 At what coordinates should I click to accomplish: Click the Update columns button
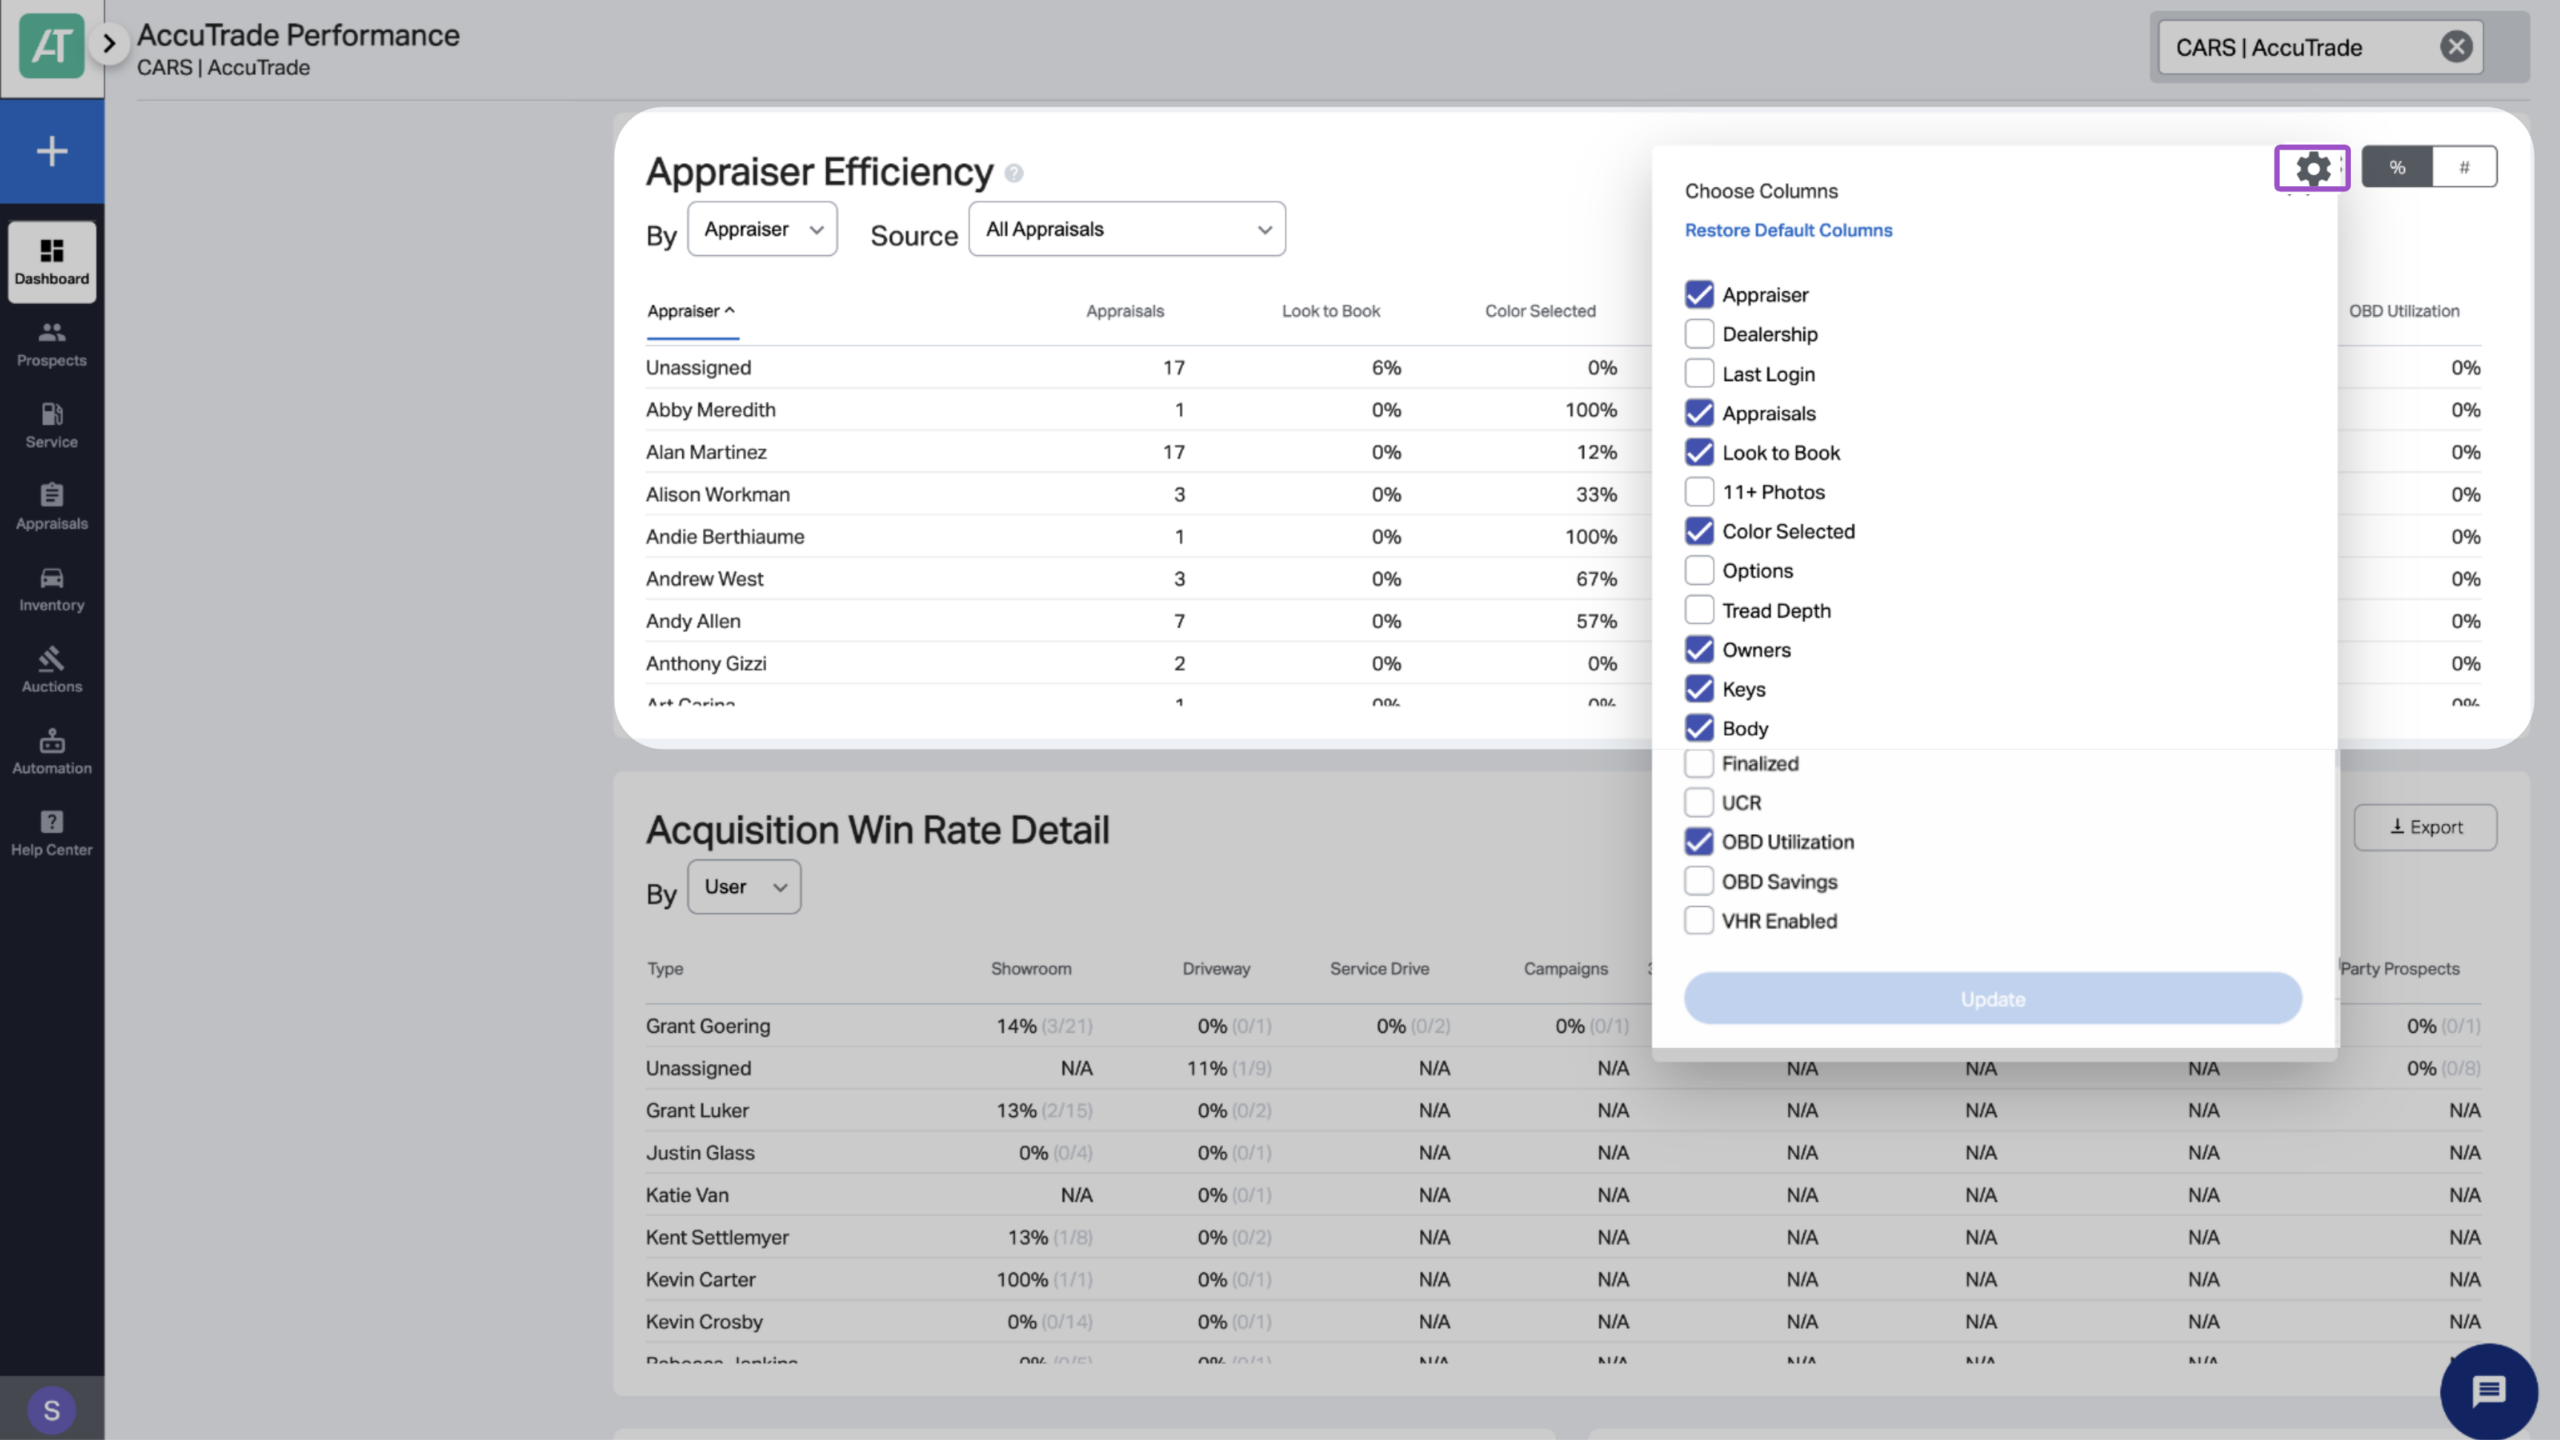1992,999
